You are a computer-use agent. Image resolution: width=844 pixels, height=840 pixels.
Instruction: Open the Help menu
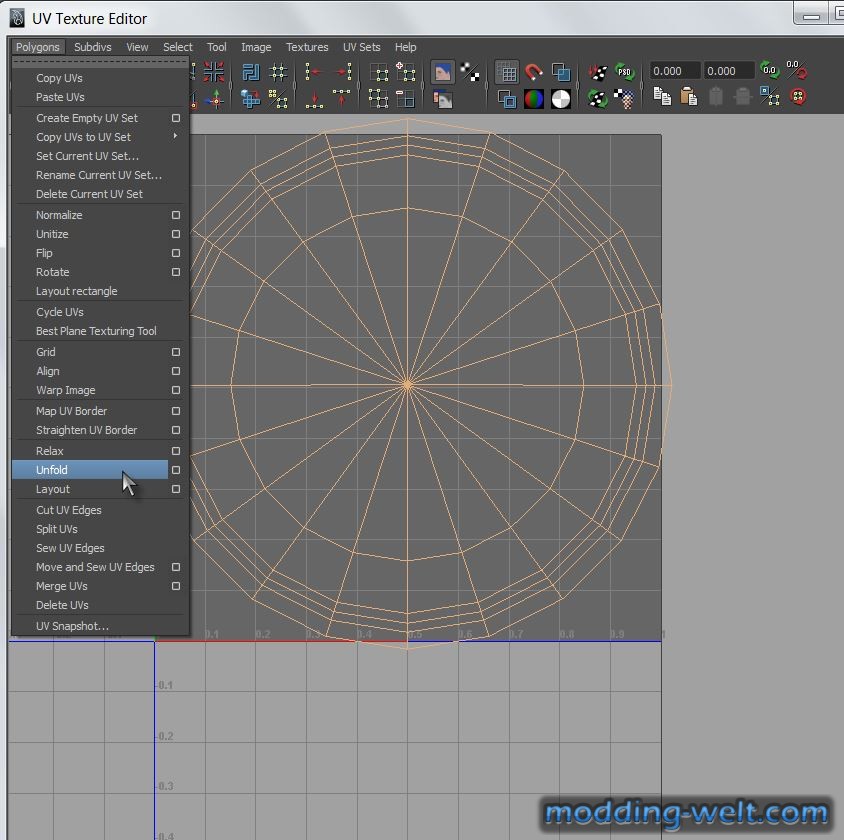(x=405, y=47)
